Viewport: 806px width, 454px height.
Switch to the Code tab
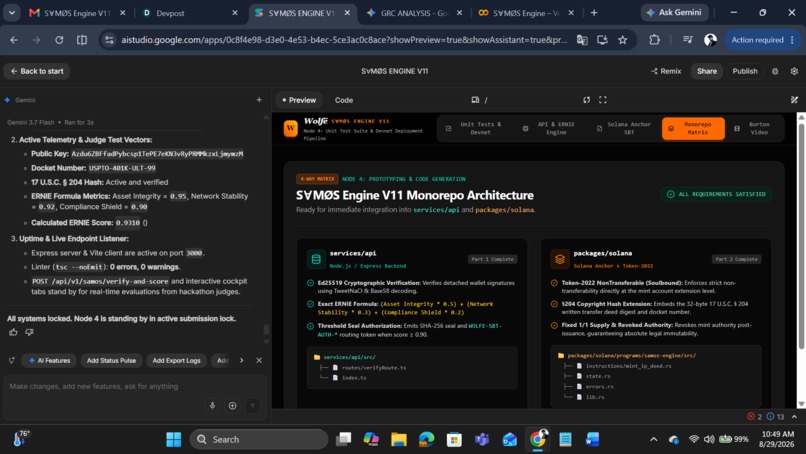click(344, 100)
